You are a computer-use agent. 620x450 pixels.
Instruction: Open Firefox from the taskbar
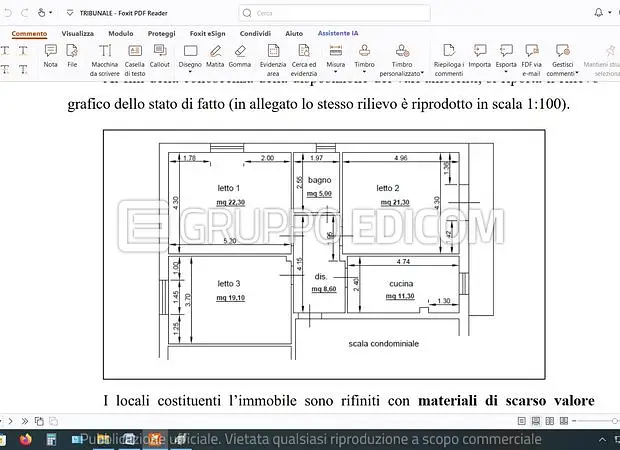click(x=25, y=439)
